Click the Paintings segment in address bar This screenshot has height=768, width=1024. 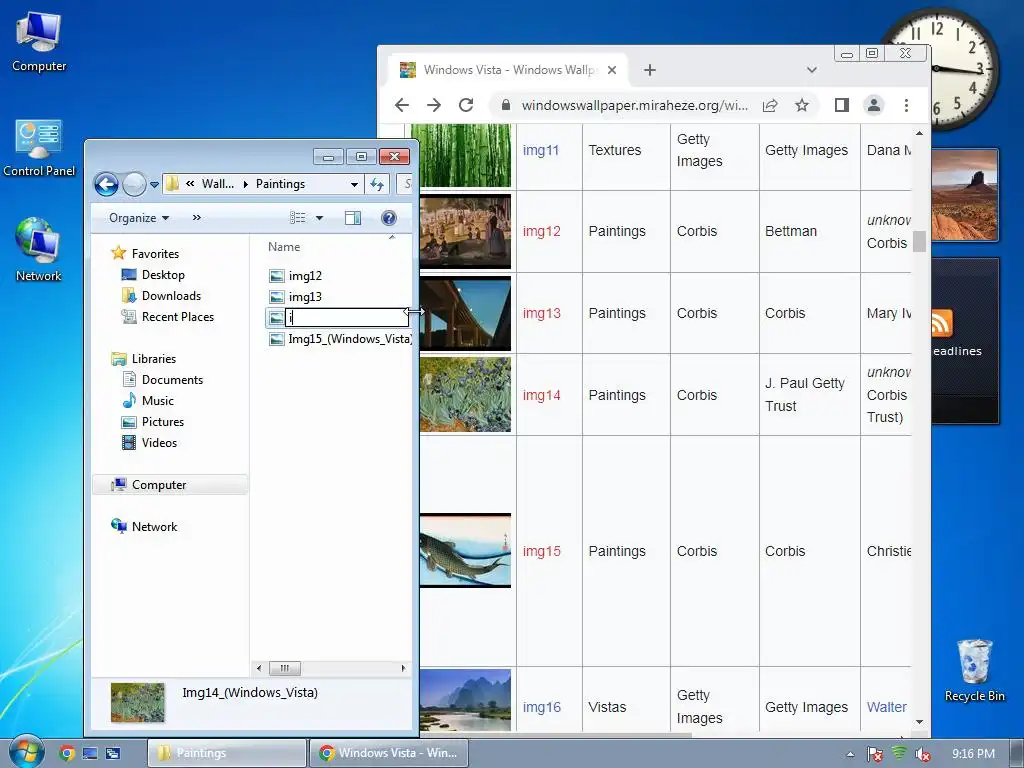[x=280, y=184]
